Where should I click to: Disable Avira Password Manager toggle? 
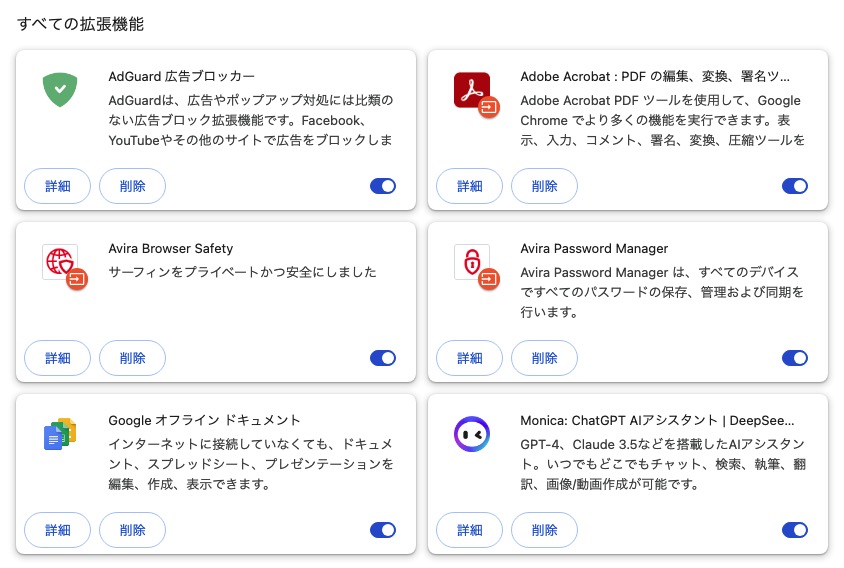(x=795, y=358)
